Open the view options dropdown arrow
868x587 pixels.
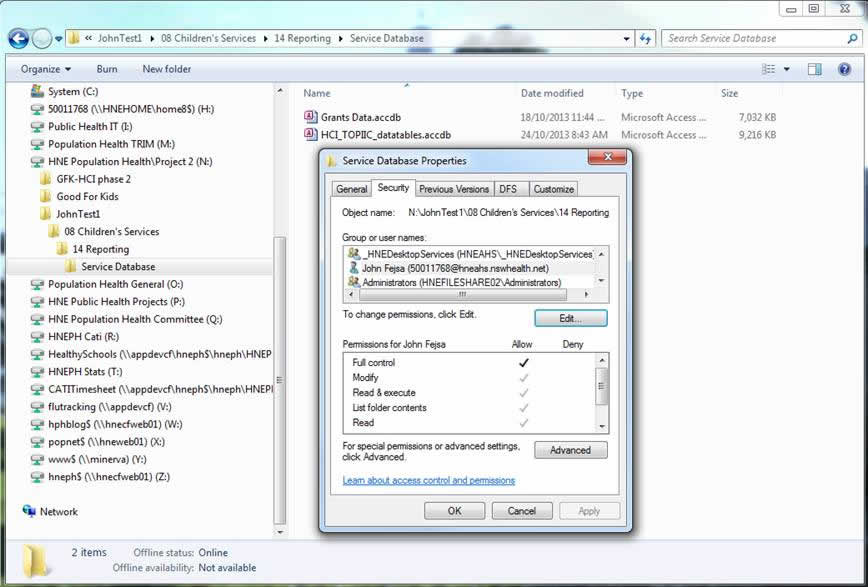[787, 69]
